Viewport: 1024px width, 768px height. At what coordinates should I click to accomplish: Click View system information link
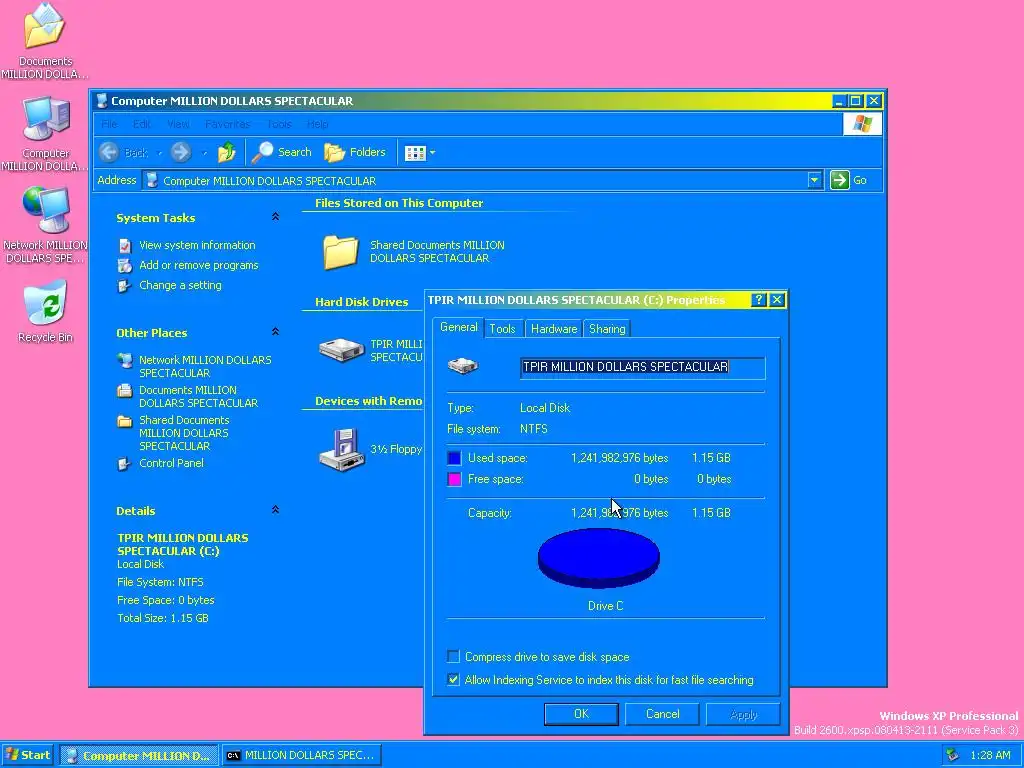[197, 245]
